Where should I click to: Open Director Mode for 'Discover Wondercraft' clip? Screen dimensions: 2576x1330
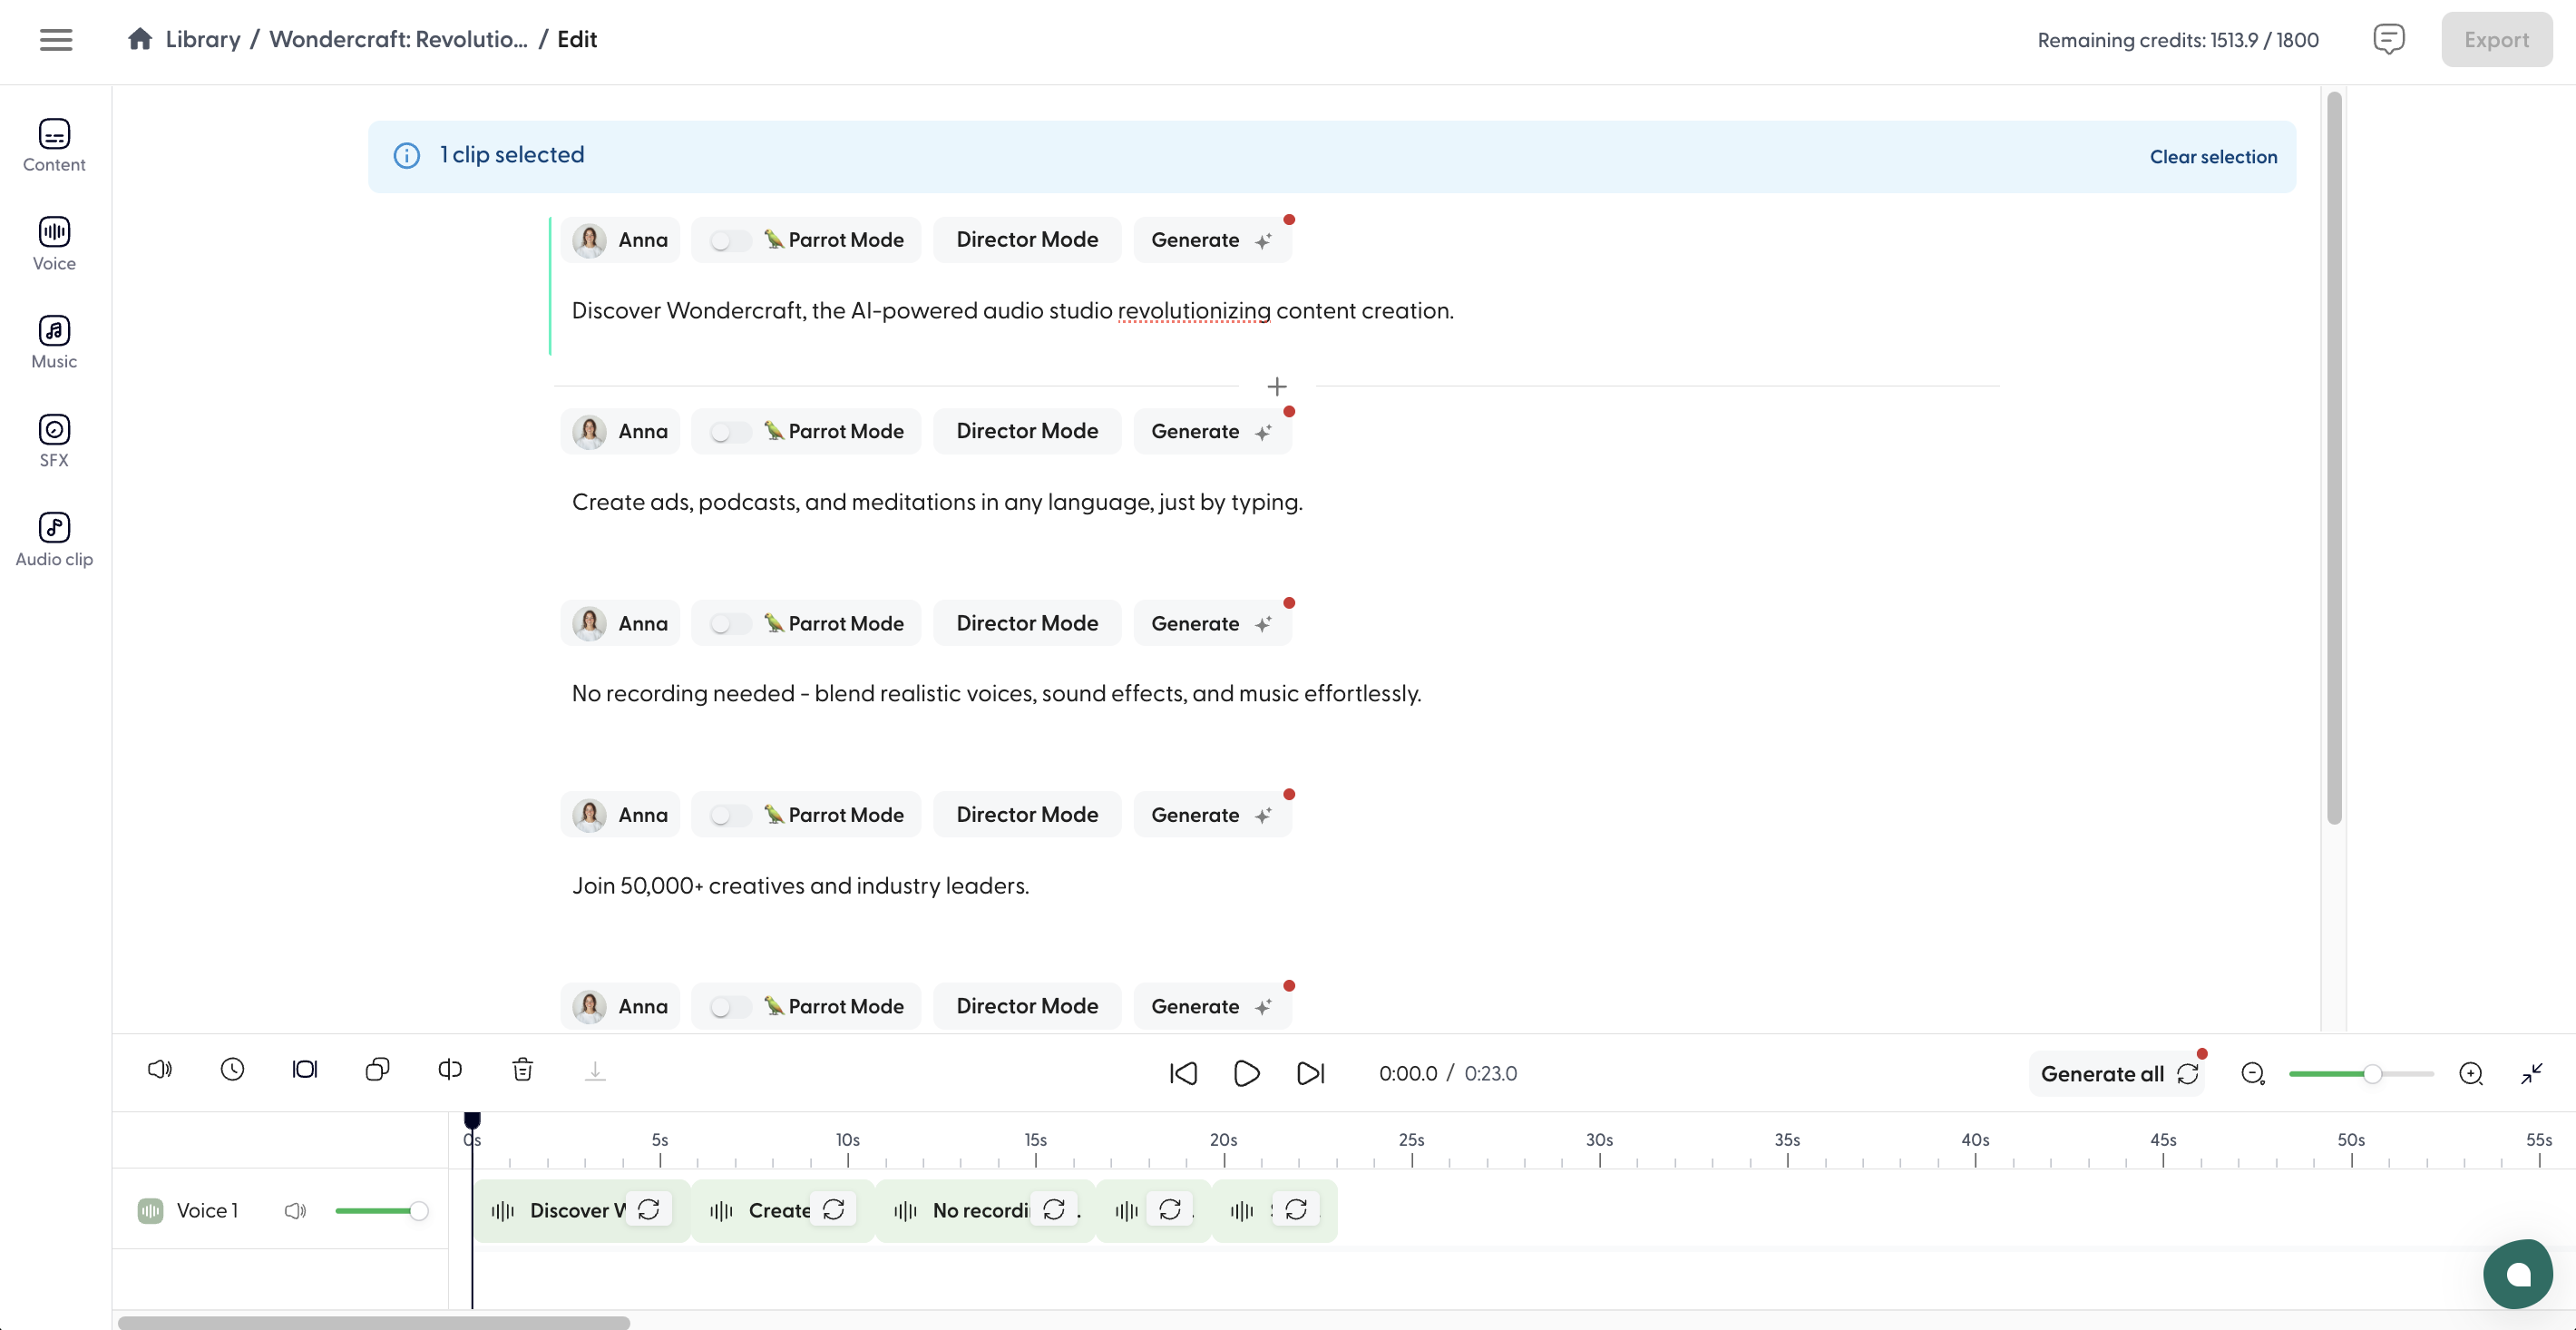[1027, 240]
